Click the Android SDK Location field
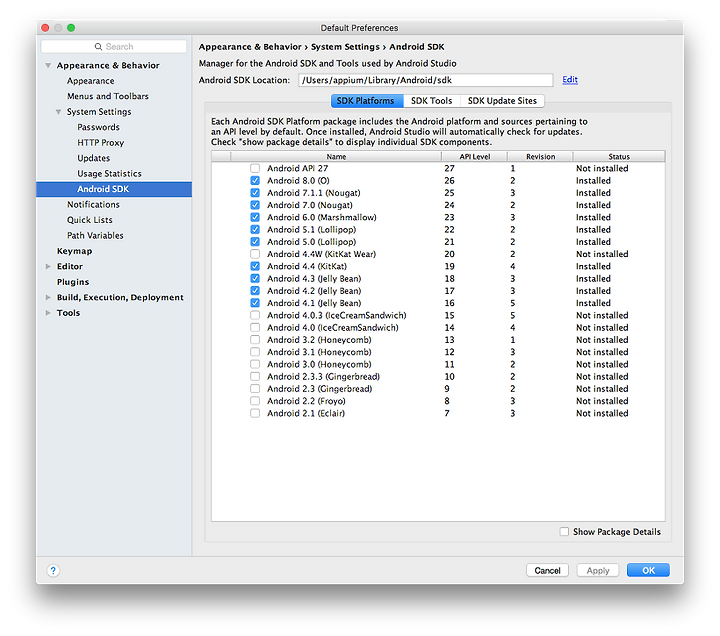 (x=426, y=80)
